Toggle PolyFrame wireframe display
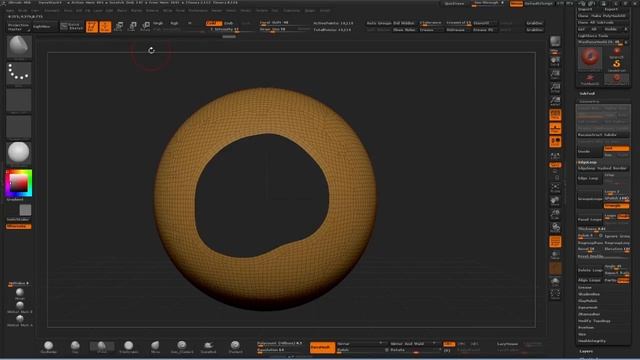Image resolution: width=640 pixels, height=360 pixels. pyautogui.click(x=555, y=242)
